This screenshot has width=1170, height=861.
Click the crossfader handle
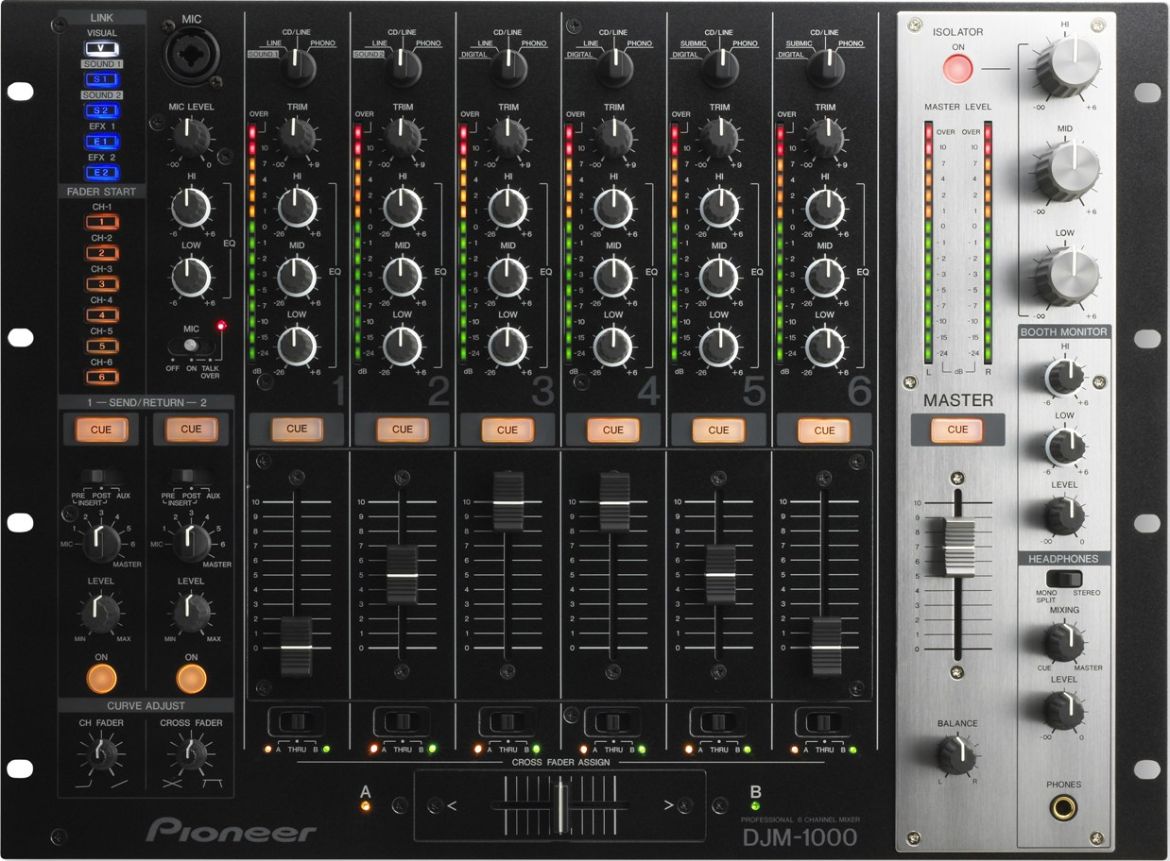(x=561, y=806)
